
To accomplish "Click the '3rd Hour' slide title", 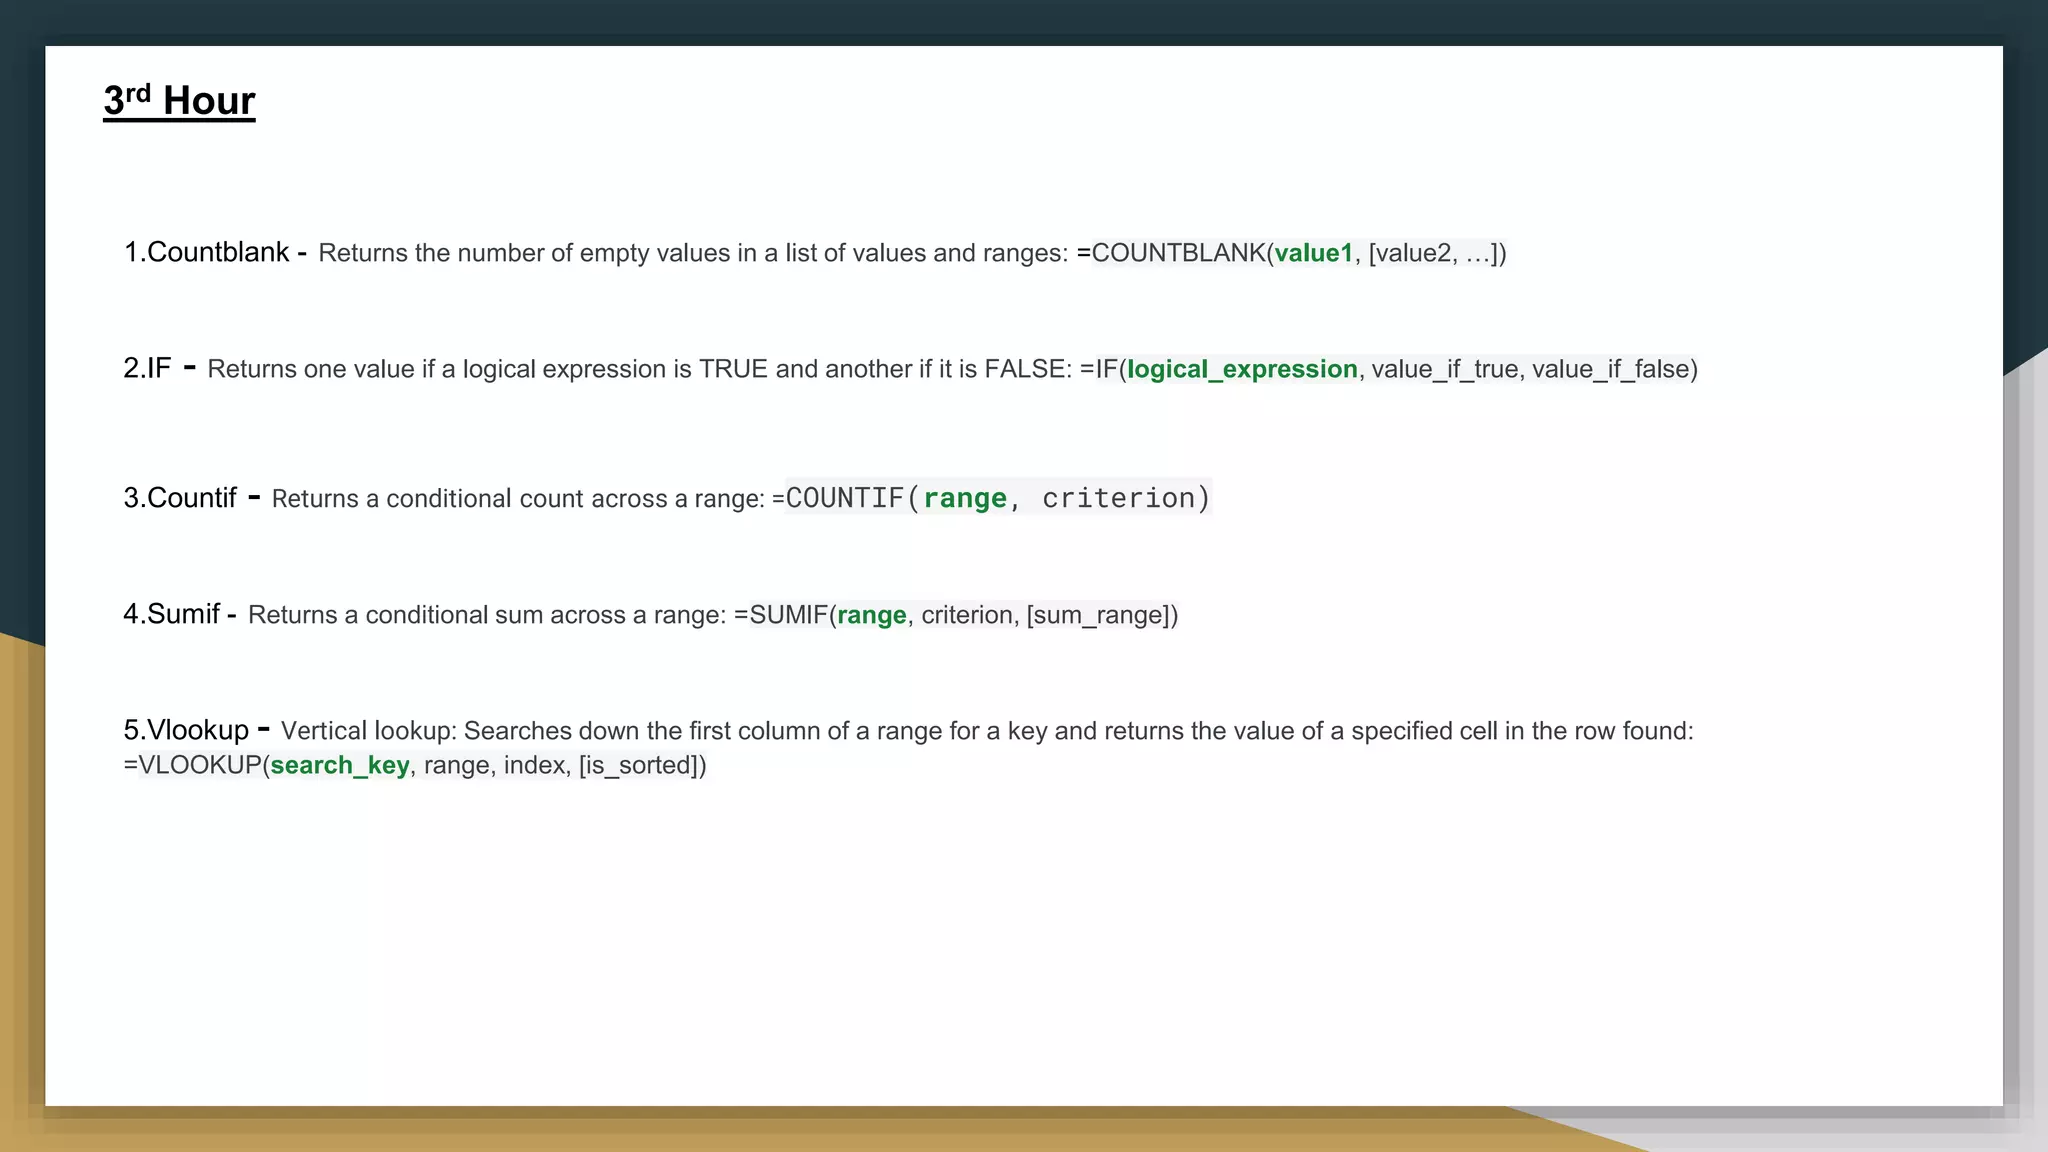I will point(179,101).
